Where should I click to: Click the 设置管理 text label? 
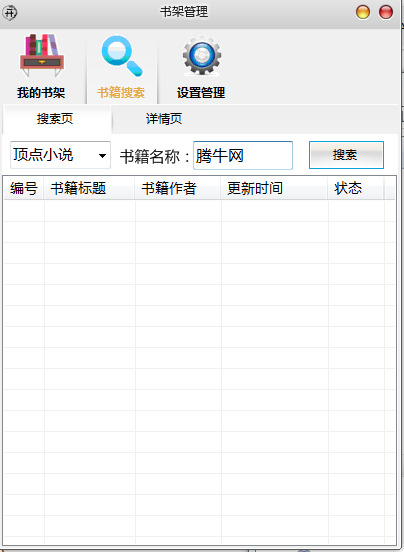[x=201, y=93]
